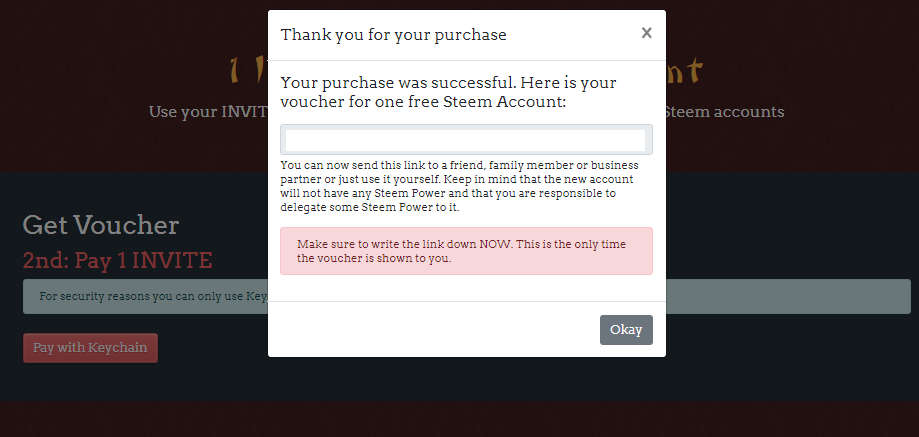Click the '2nd: Pay 1 INVITE' subheading
The width and height of the screenshot is (919, 437).
pos(117,261)
